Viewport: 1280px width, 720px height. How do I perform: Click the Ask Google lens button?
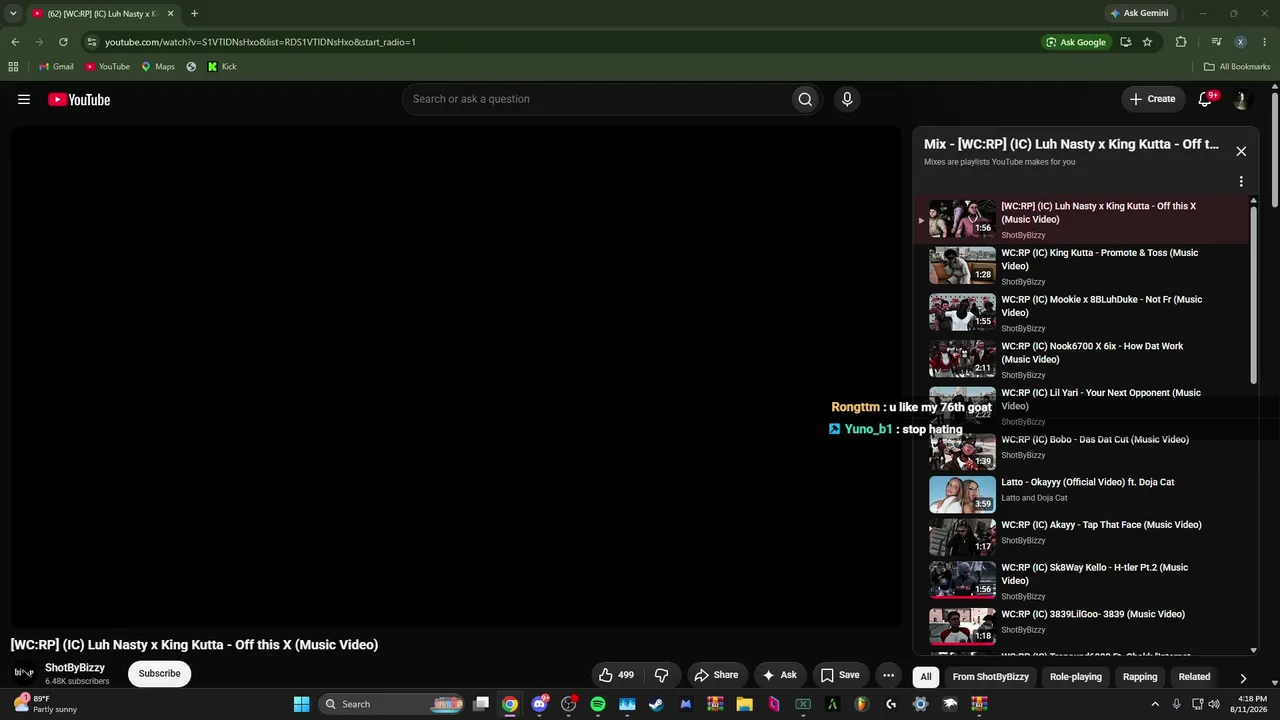pos(1076,42)
